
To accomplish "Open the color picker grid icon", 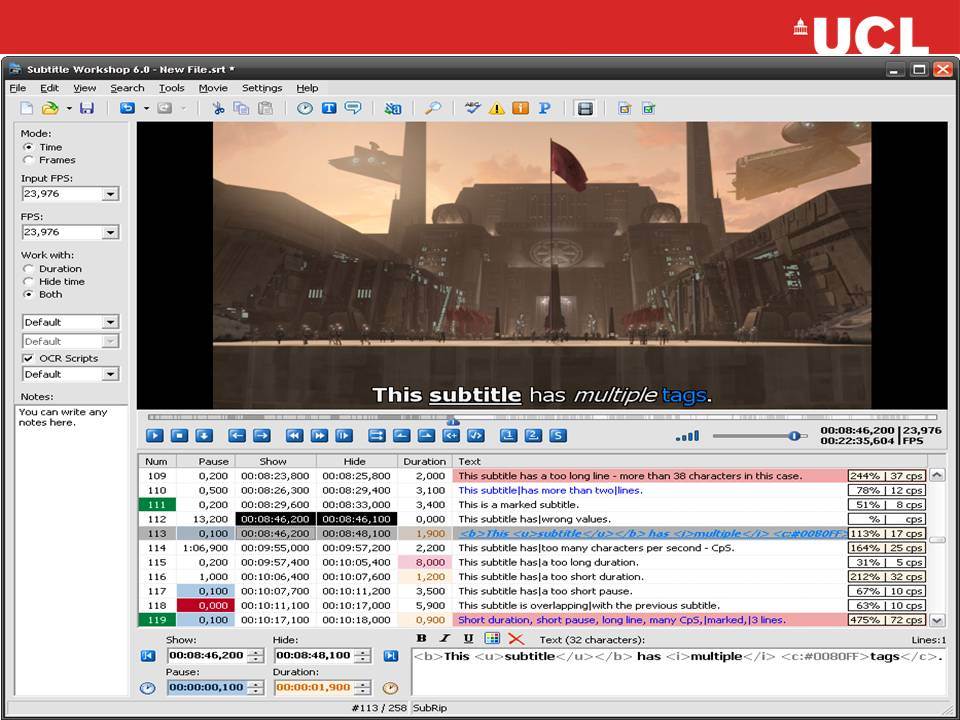I will pyautogui.click(x=492, y=639).
